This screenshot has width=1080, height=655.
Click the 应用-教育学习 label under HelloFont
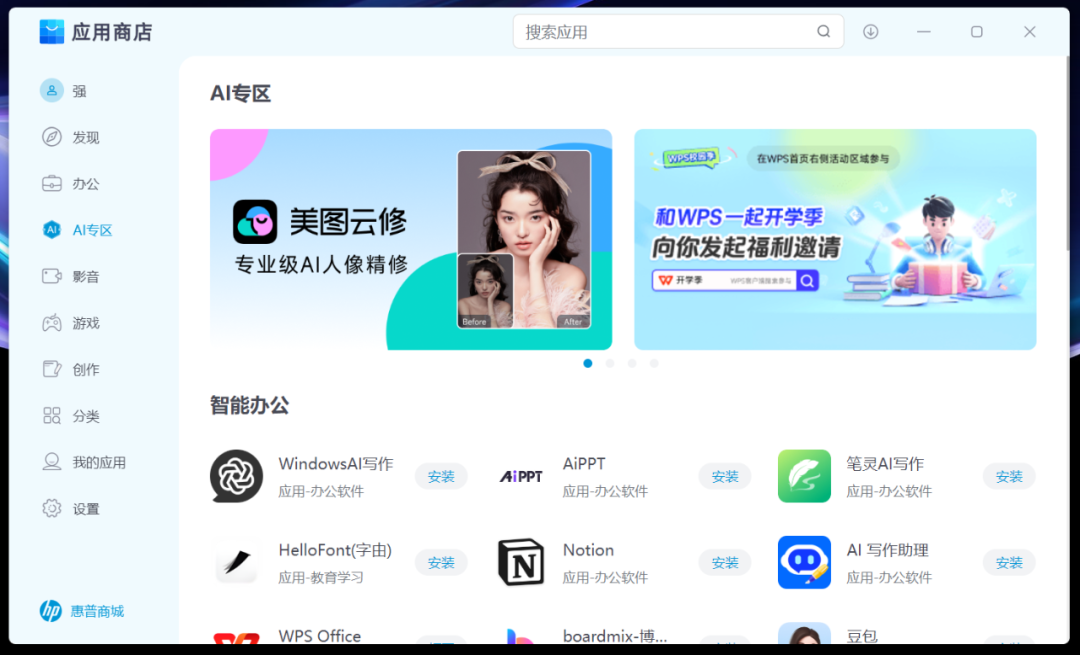point(321,577)
